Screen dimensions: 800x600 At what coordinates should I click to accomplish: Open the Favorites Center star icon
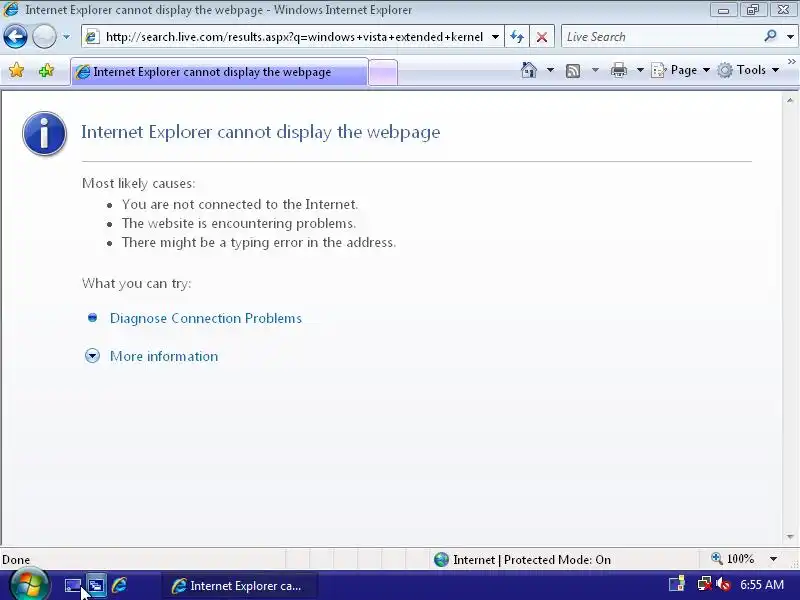click(16, 70)
